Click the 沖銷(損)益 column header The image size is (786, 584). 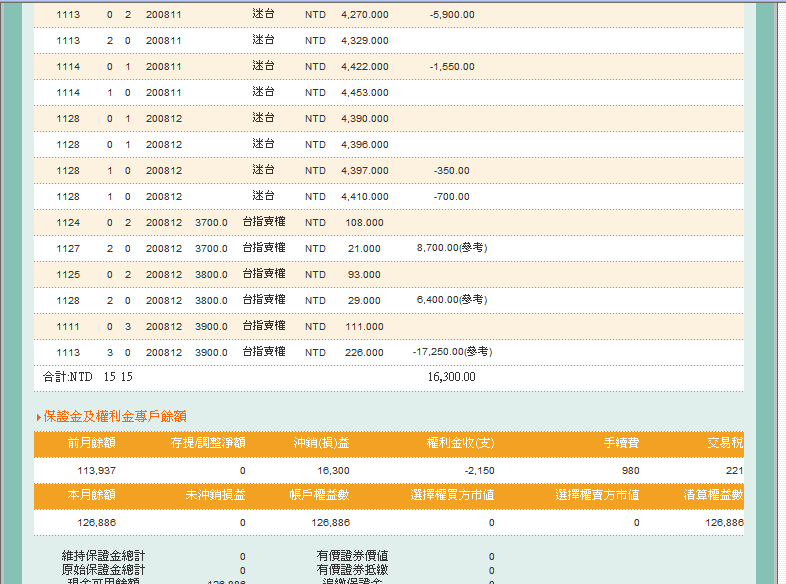322,443
